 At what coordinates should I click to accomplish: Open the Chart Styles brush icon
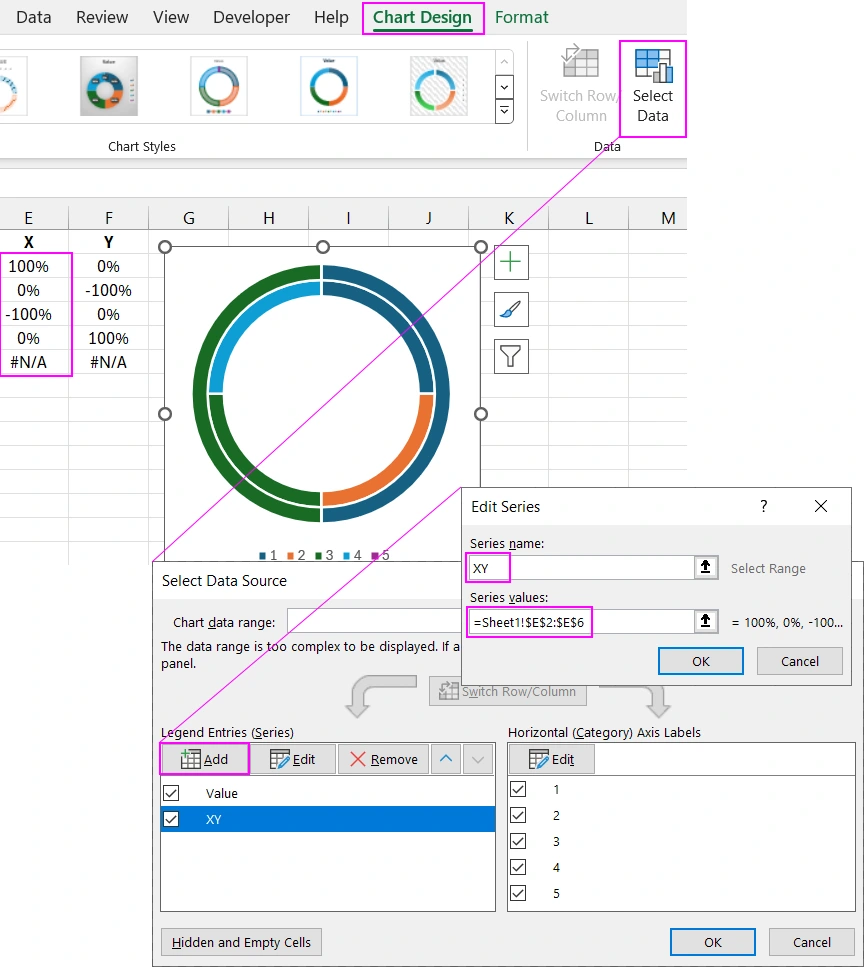(x=510, y=309)
